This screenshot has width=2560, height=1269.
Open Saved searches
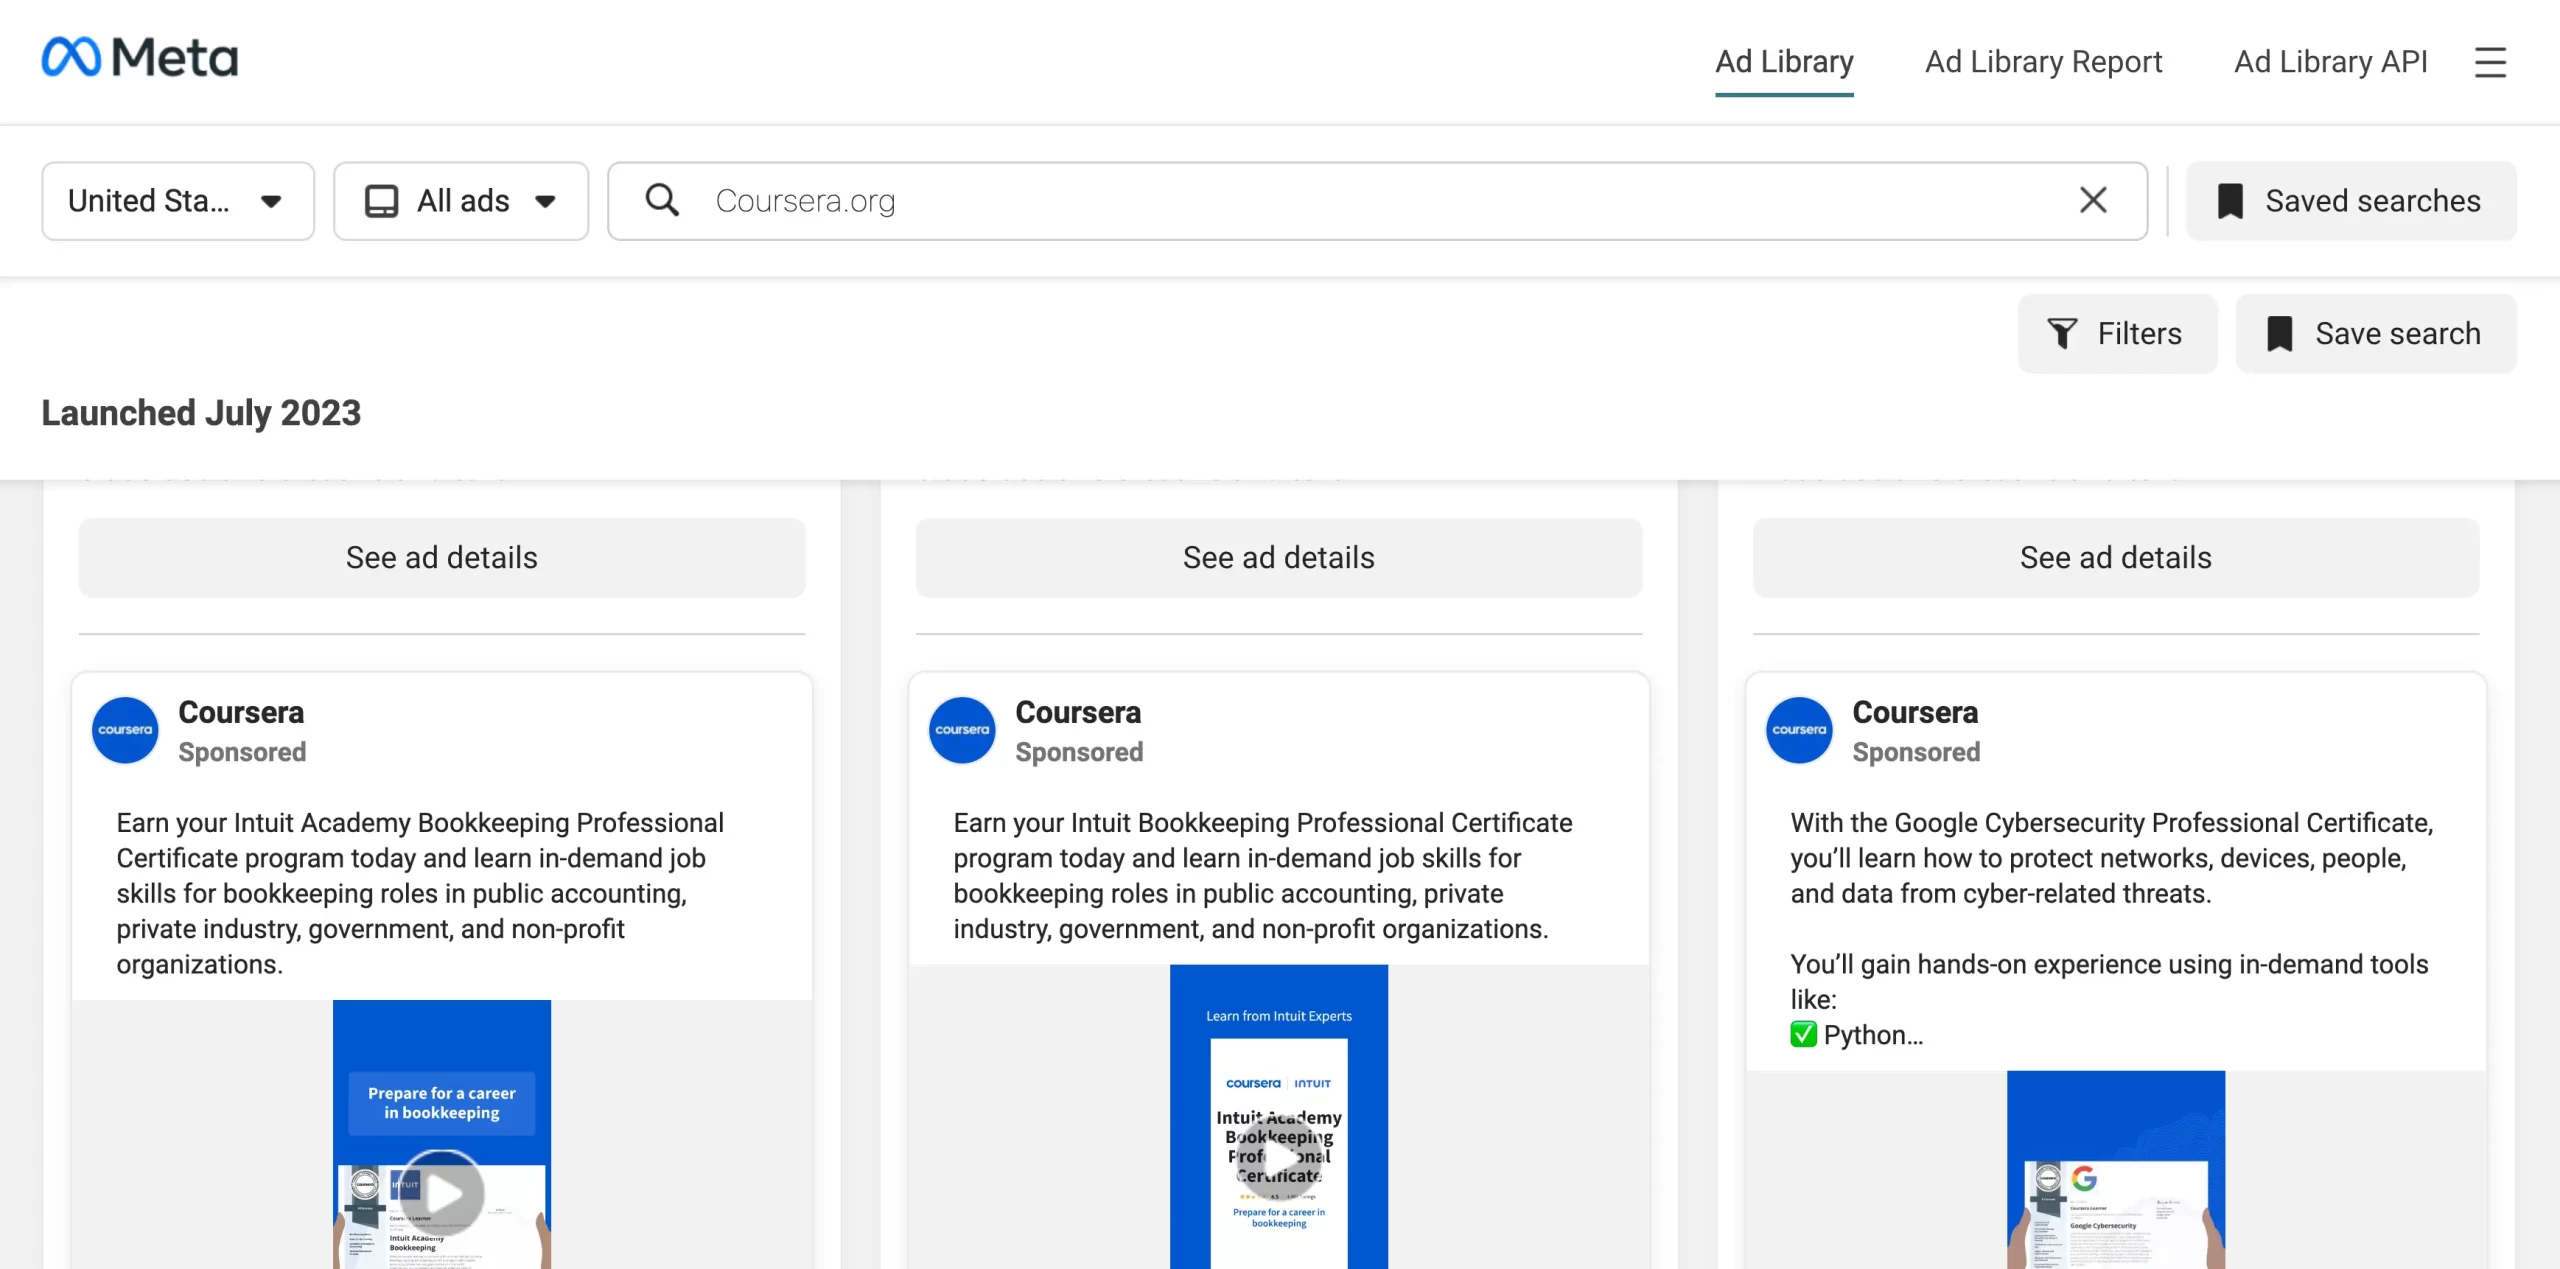click(2350, 200)
